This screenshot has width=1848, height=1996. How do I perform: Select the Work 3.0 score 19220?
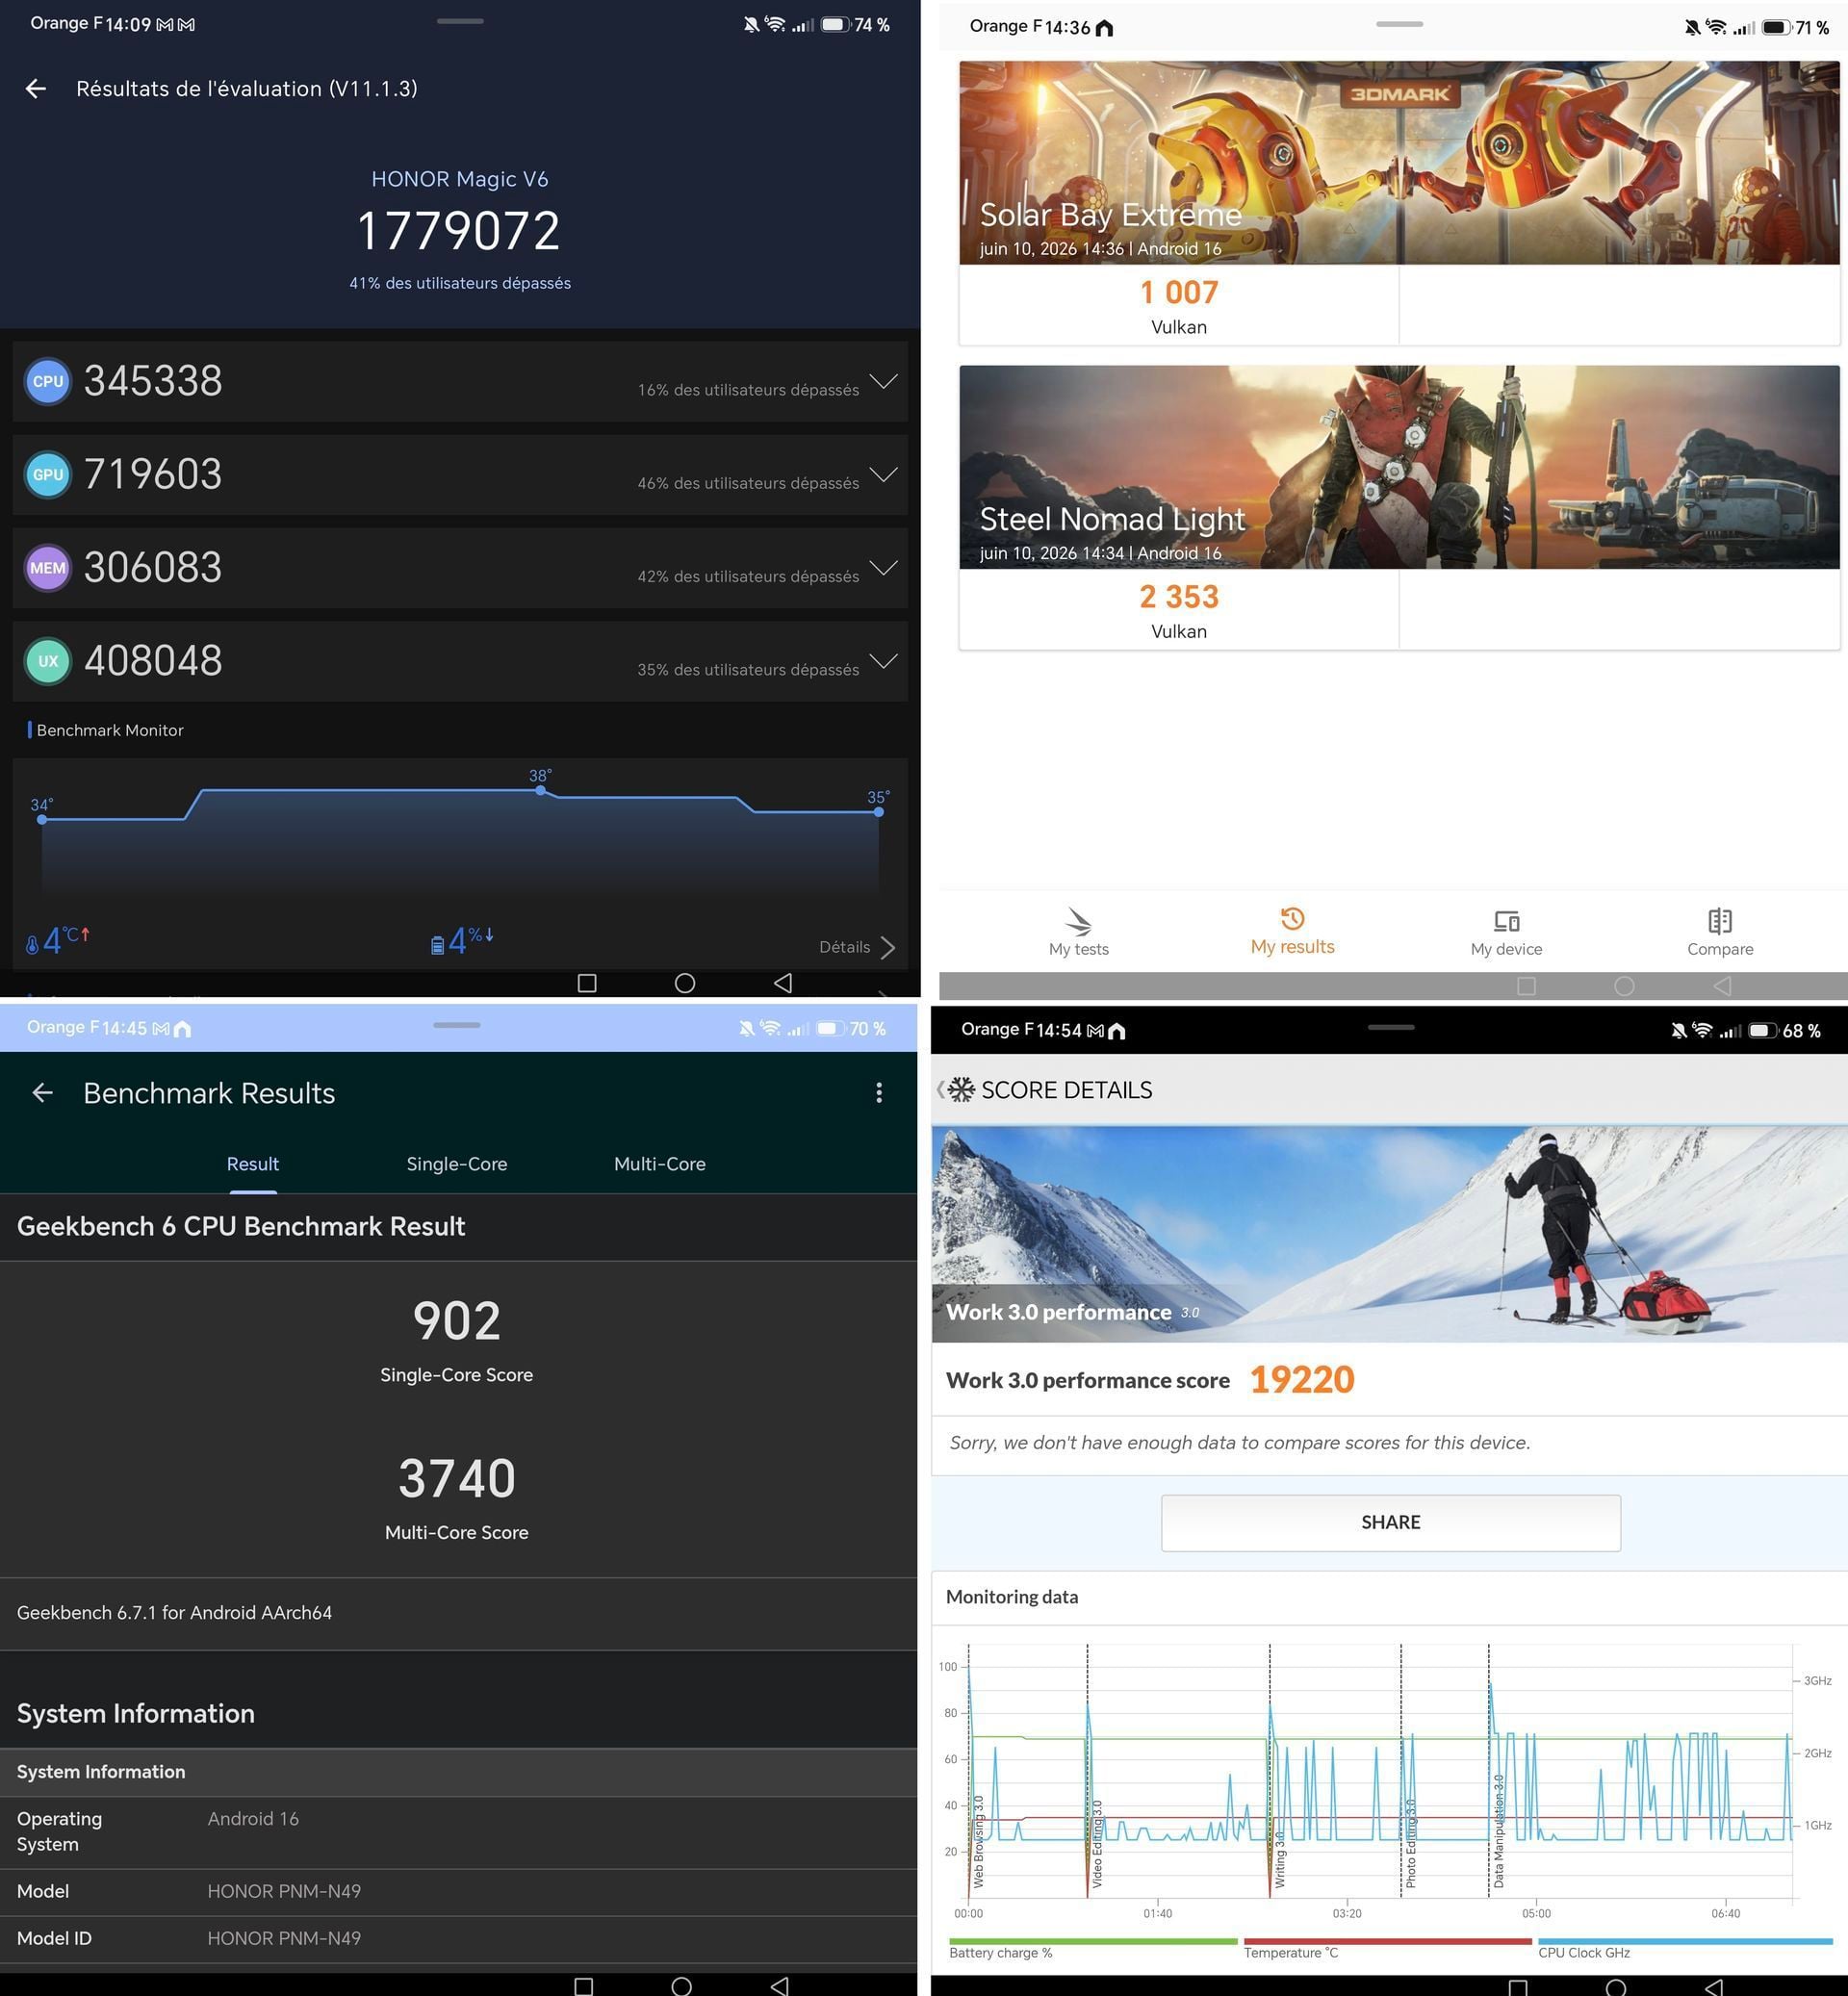coord(1302,1380)
